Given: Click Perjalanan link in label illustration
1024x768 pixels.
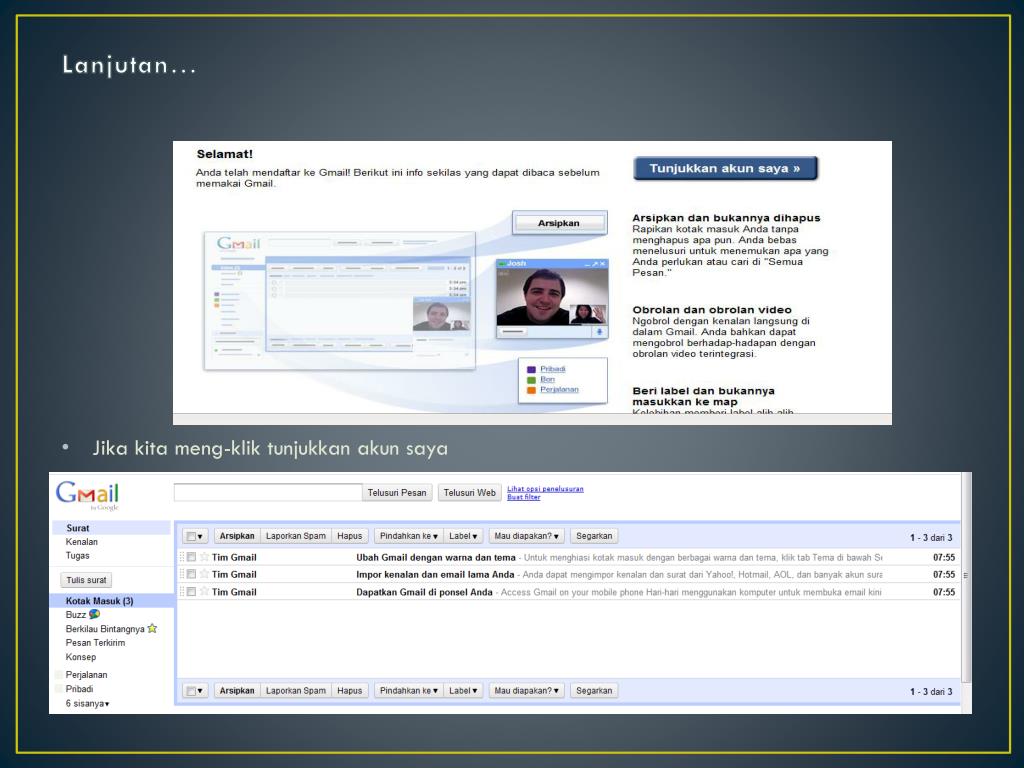Looking at the screenshot, I should (x=559, y=390).
